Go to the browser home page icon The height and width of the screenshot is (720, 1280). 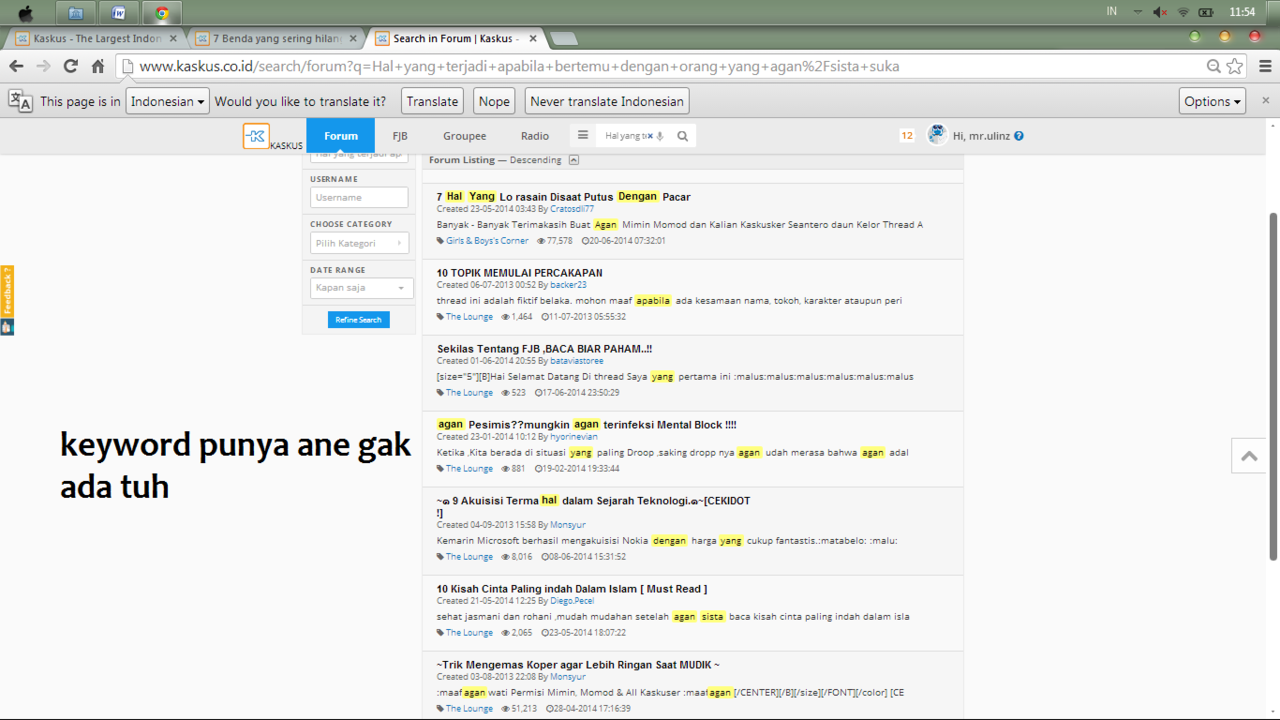[x=98, y=66]
